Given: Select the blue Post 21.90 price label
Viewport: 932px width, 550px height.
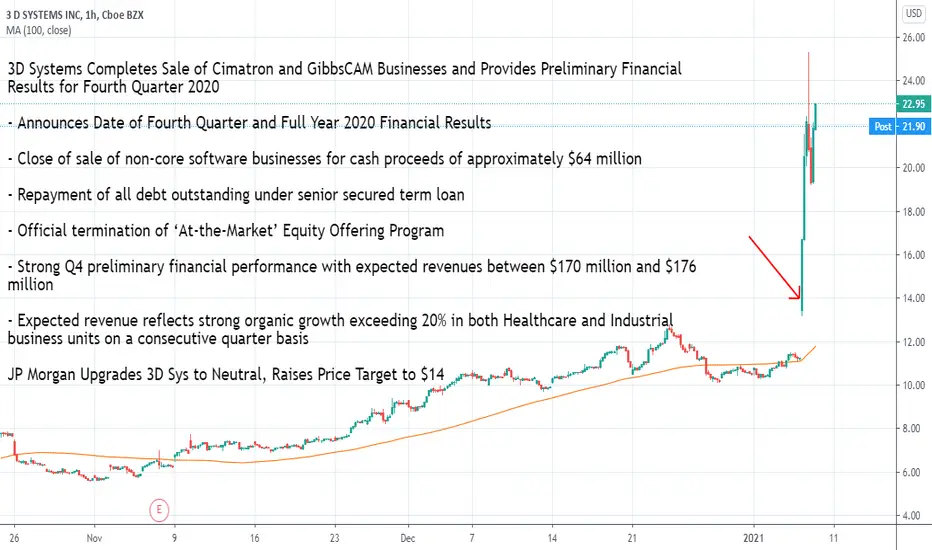Looking at the screenshot, I should click(900, 126).
